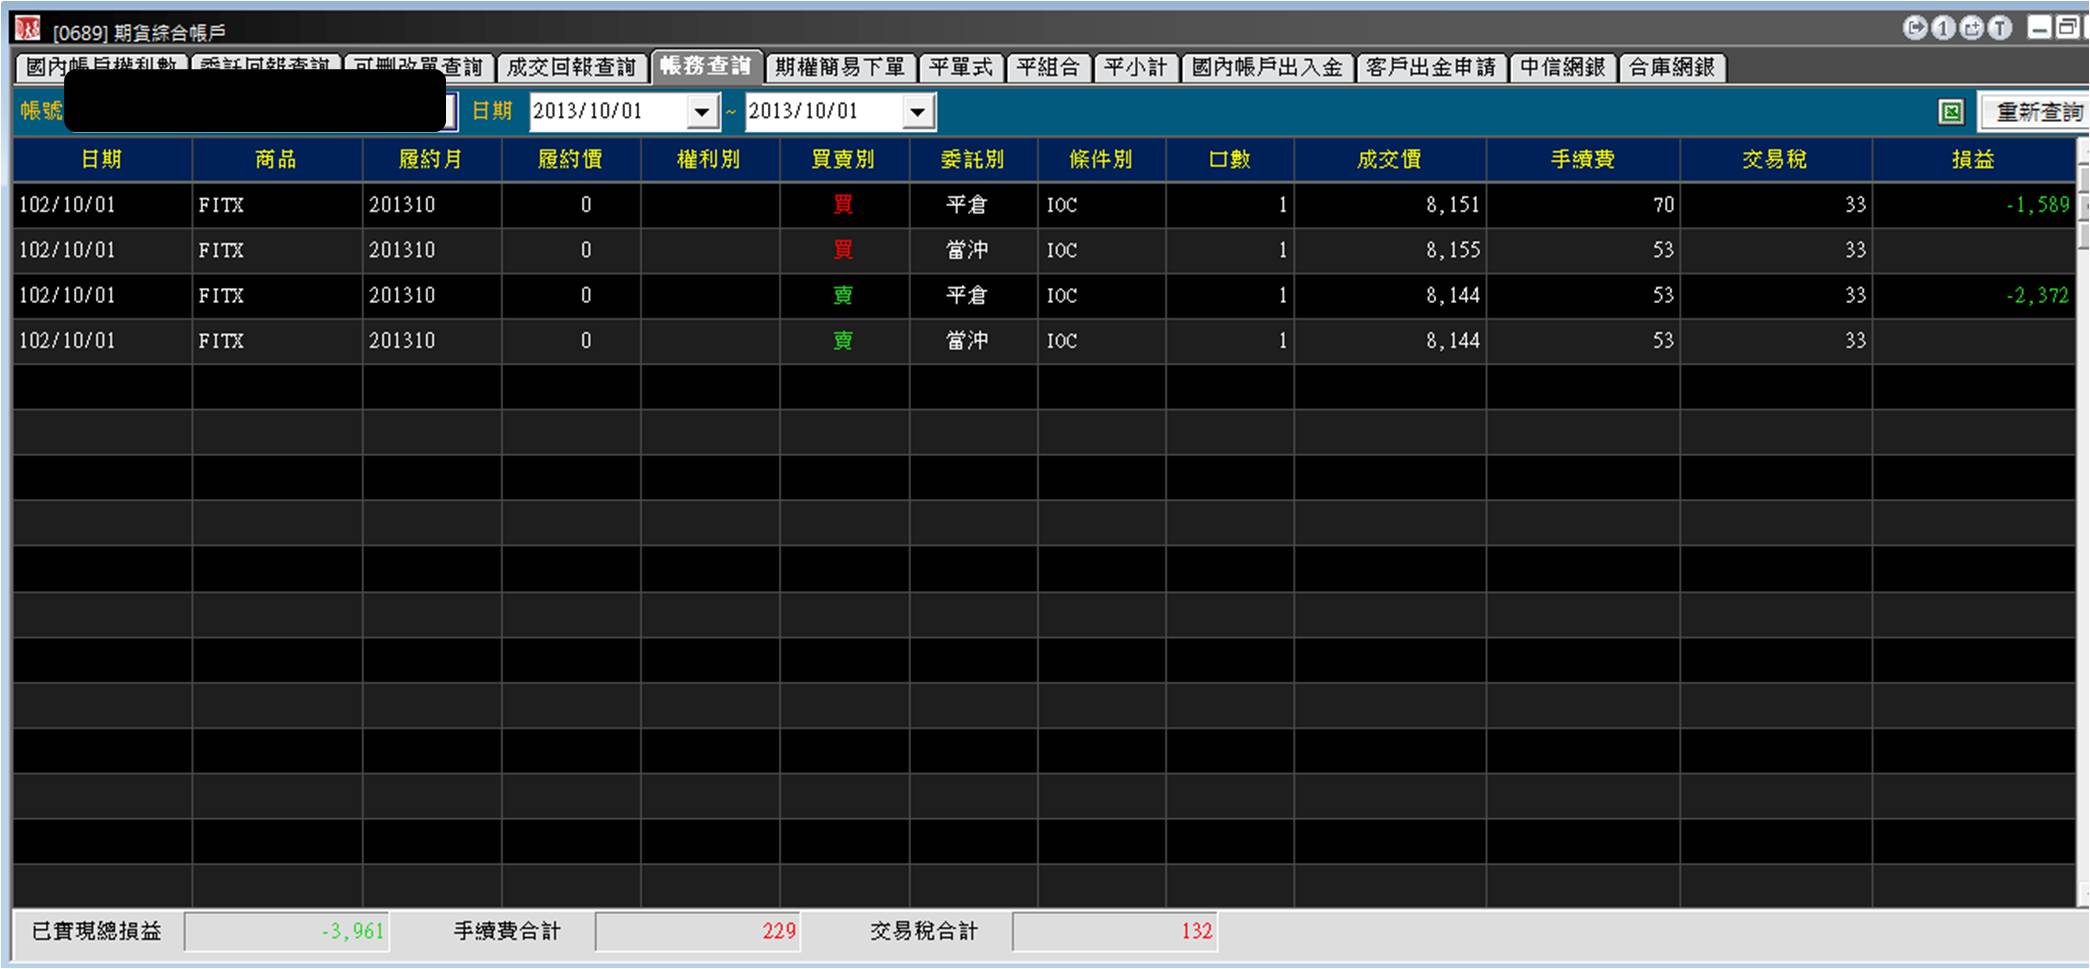Click the fee value 70 in first row
Screen dimensions: 2090x969
coord(1663,205)
